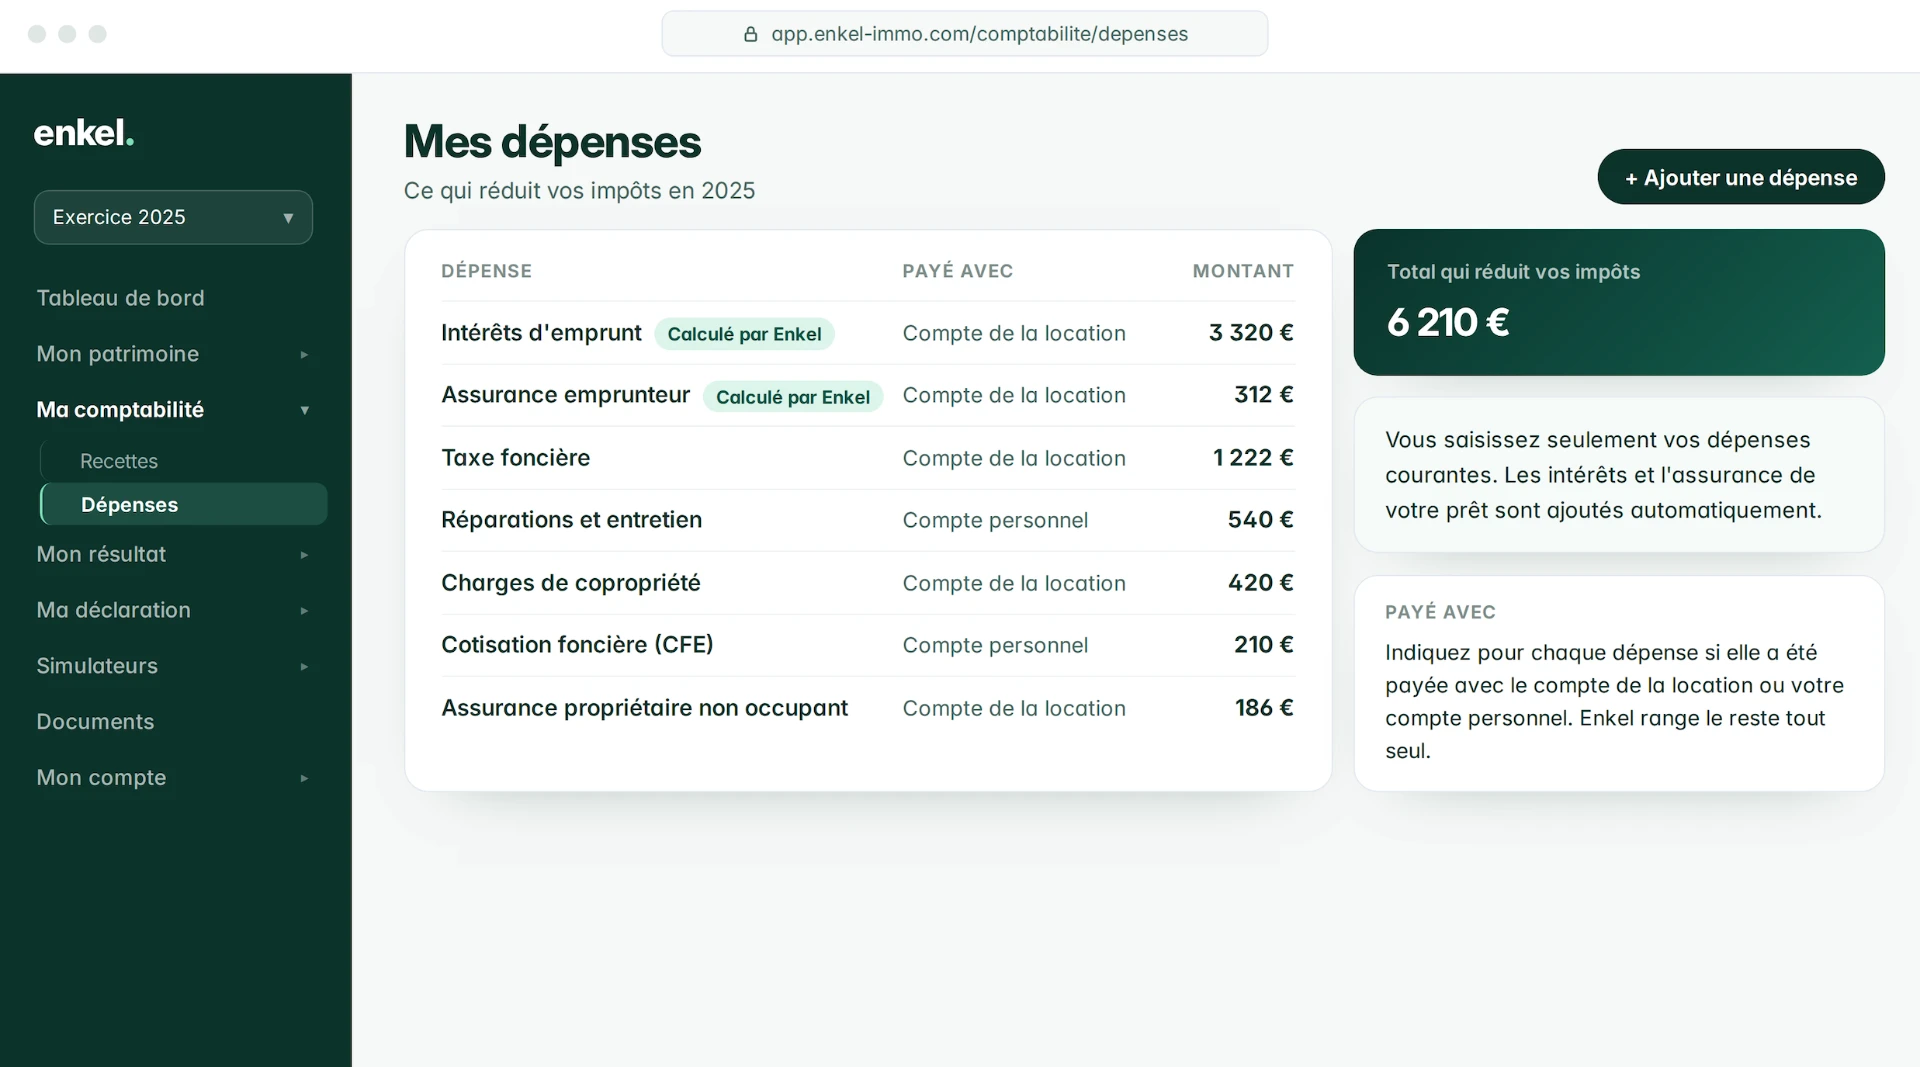Screen dimensions: 1920x1067
Task: Click the MONTANT column header
Action: (x=1243, y=271)
